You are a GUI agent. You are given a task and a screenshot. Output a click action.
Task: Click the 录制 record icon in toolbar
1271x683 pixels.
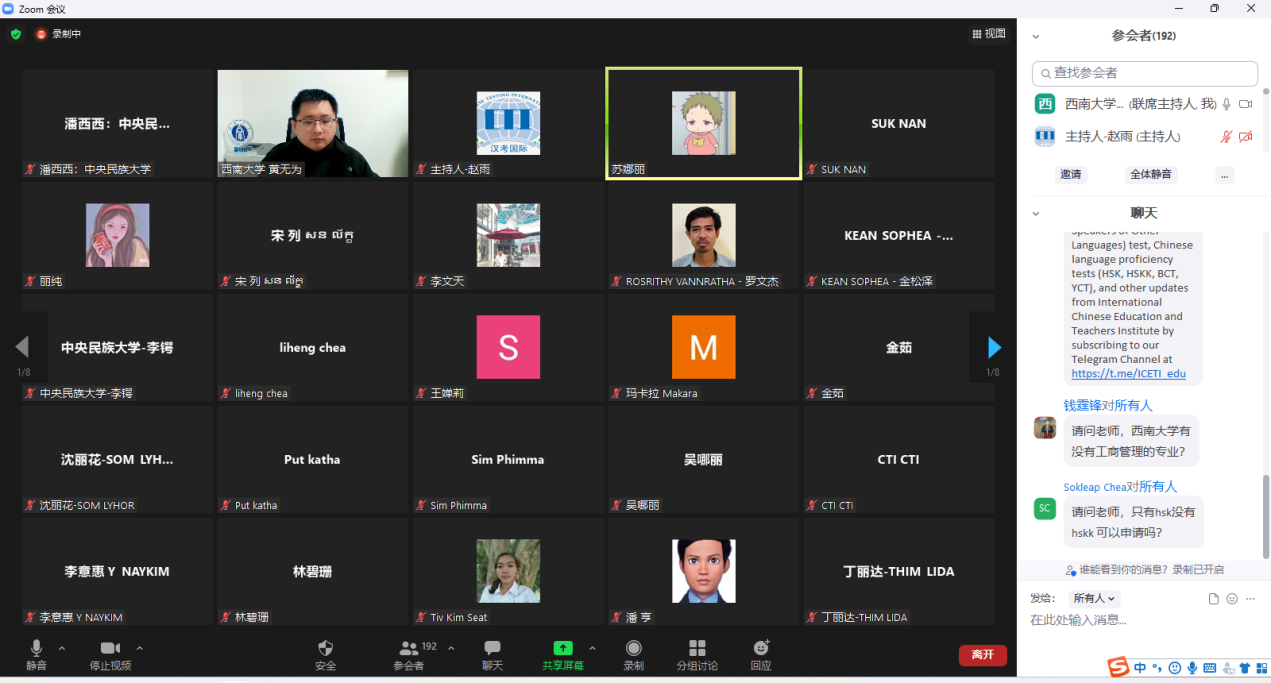tap(633, 649)
